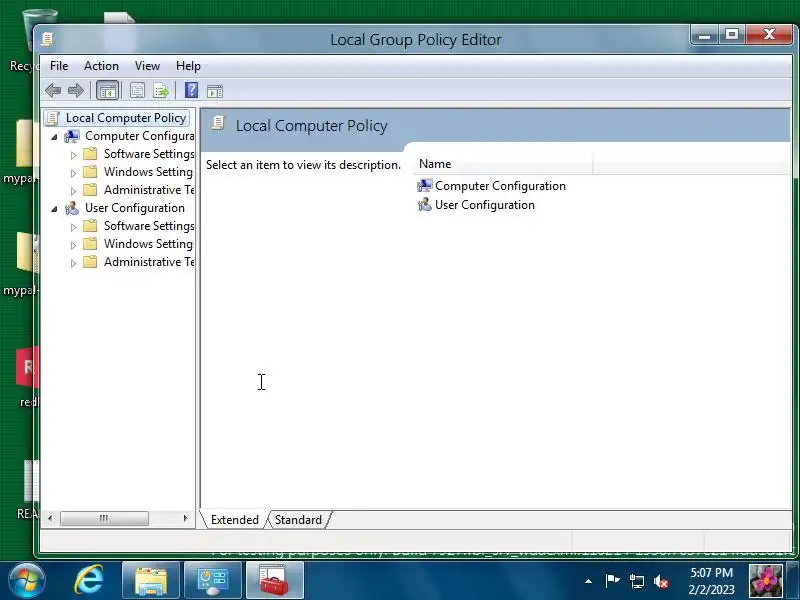
Task: Open Properties from the toolbar icon
Action: 137,91
